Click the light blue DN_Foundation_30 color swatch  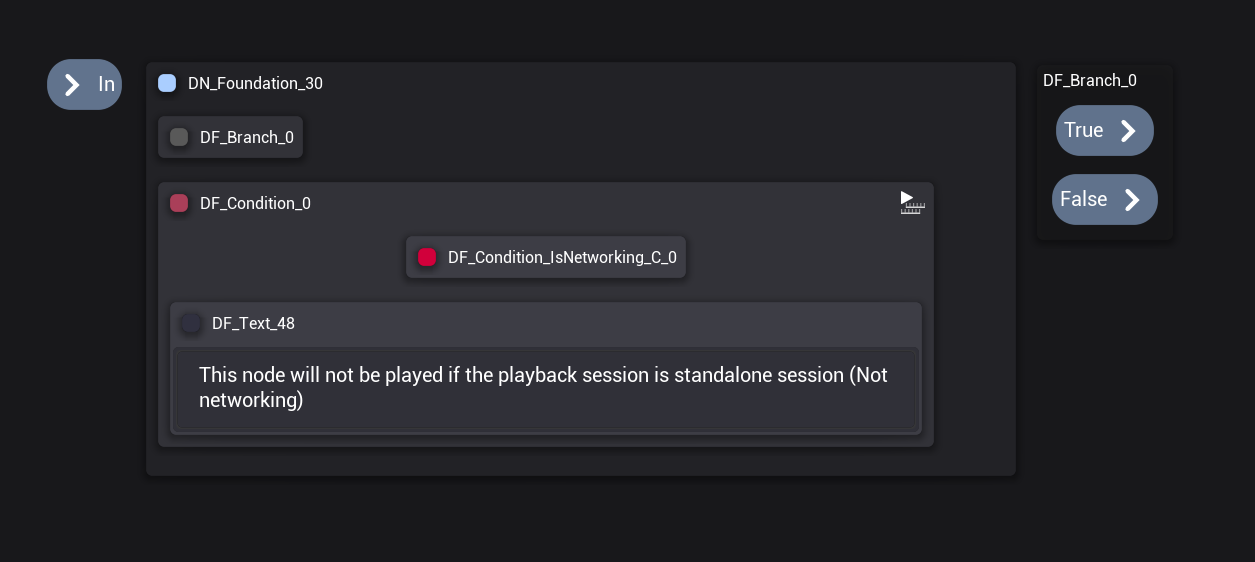pyautogui.click(x=167, y=83)
